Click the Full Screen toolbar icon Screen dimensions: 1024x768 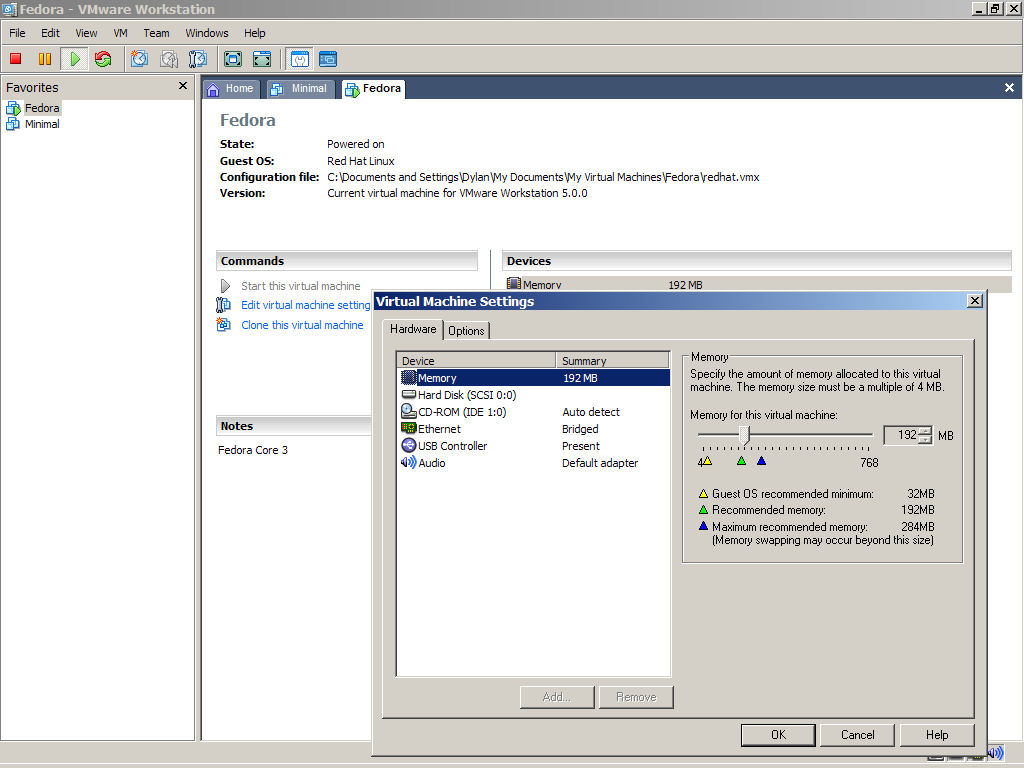tap(232, 59)
